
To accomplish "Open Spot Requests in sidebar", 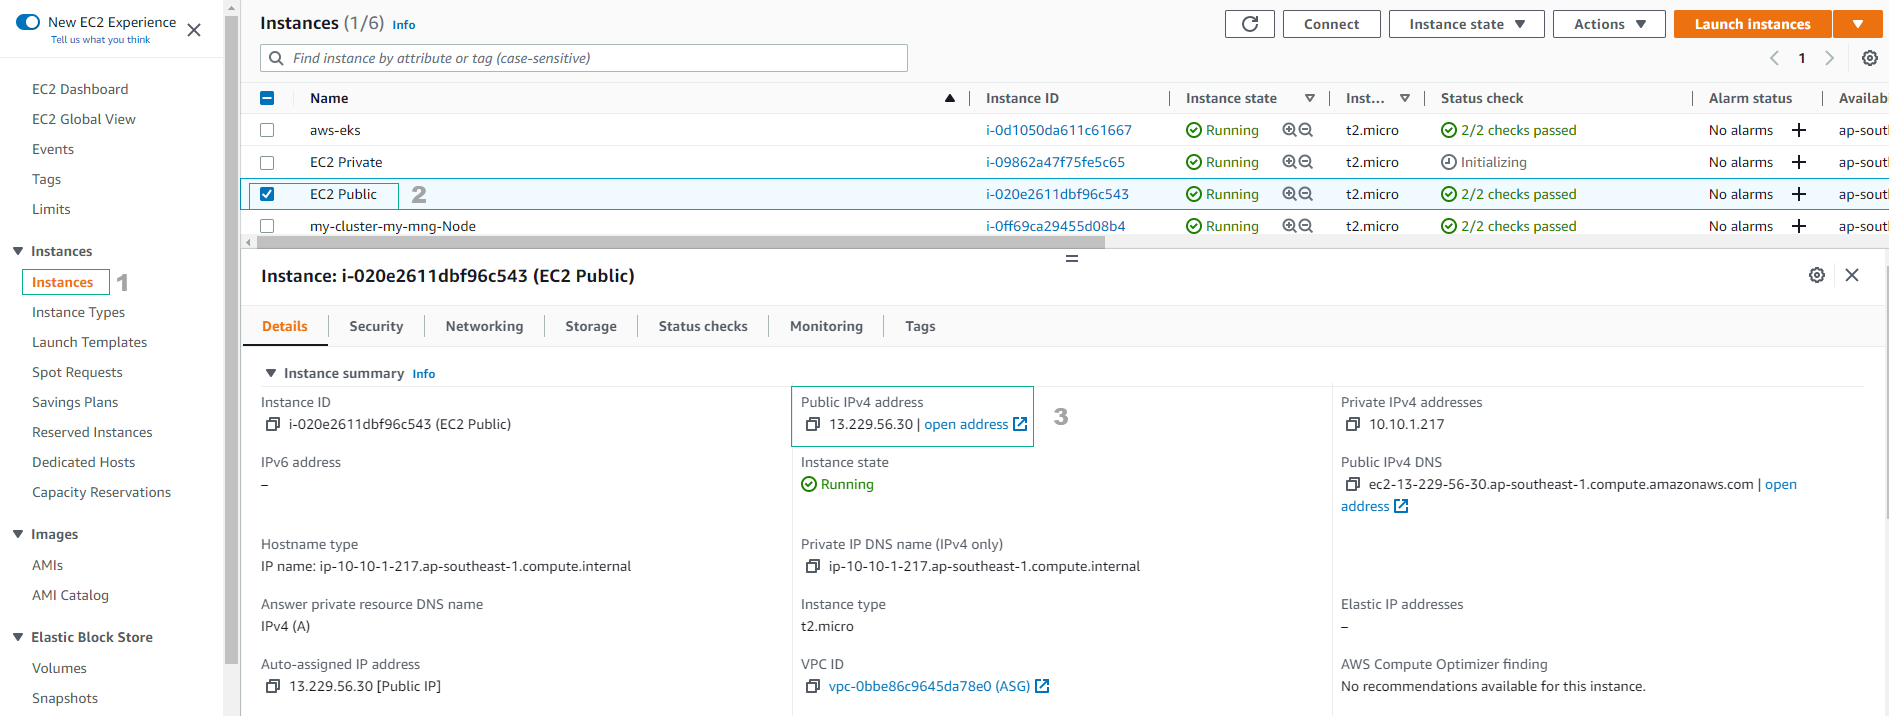I will click(x=77, y=372).
